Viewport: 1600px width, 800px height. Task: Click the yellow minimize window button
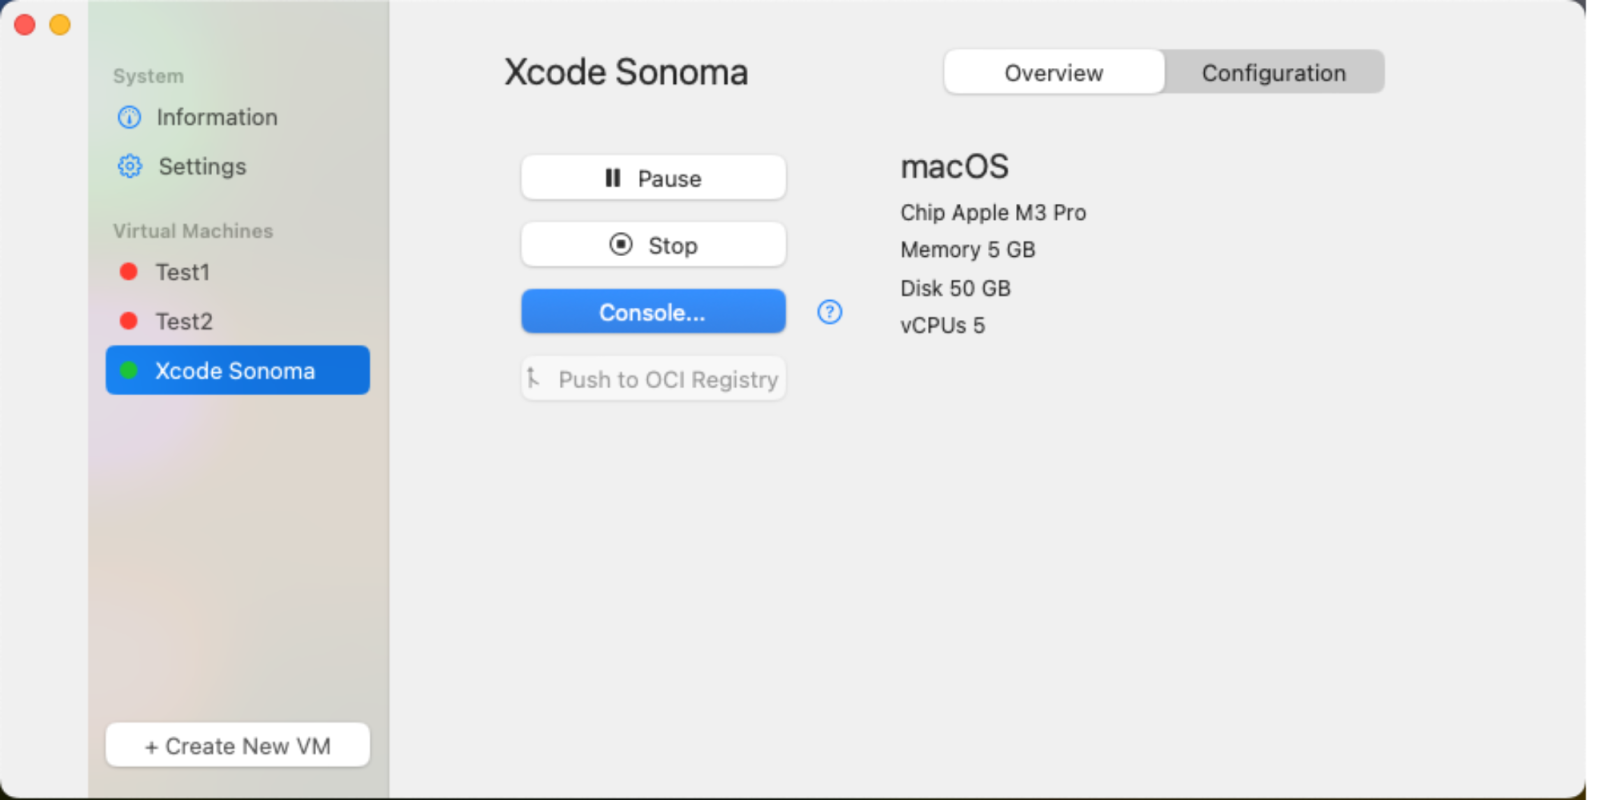[x=60, y=25]
